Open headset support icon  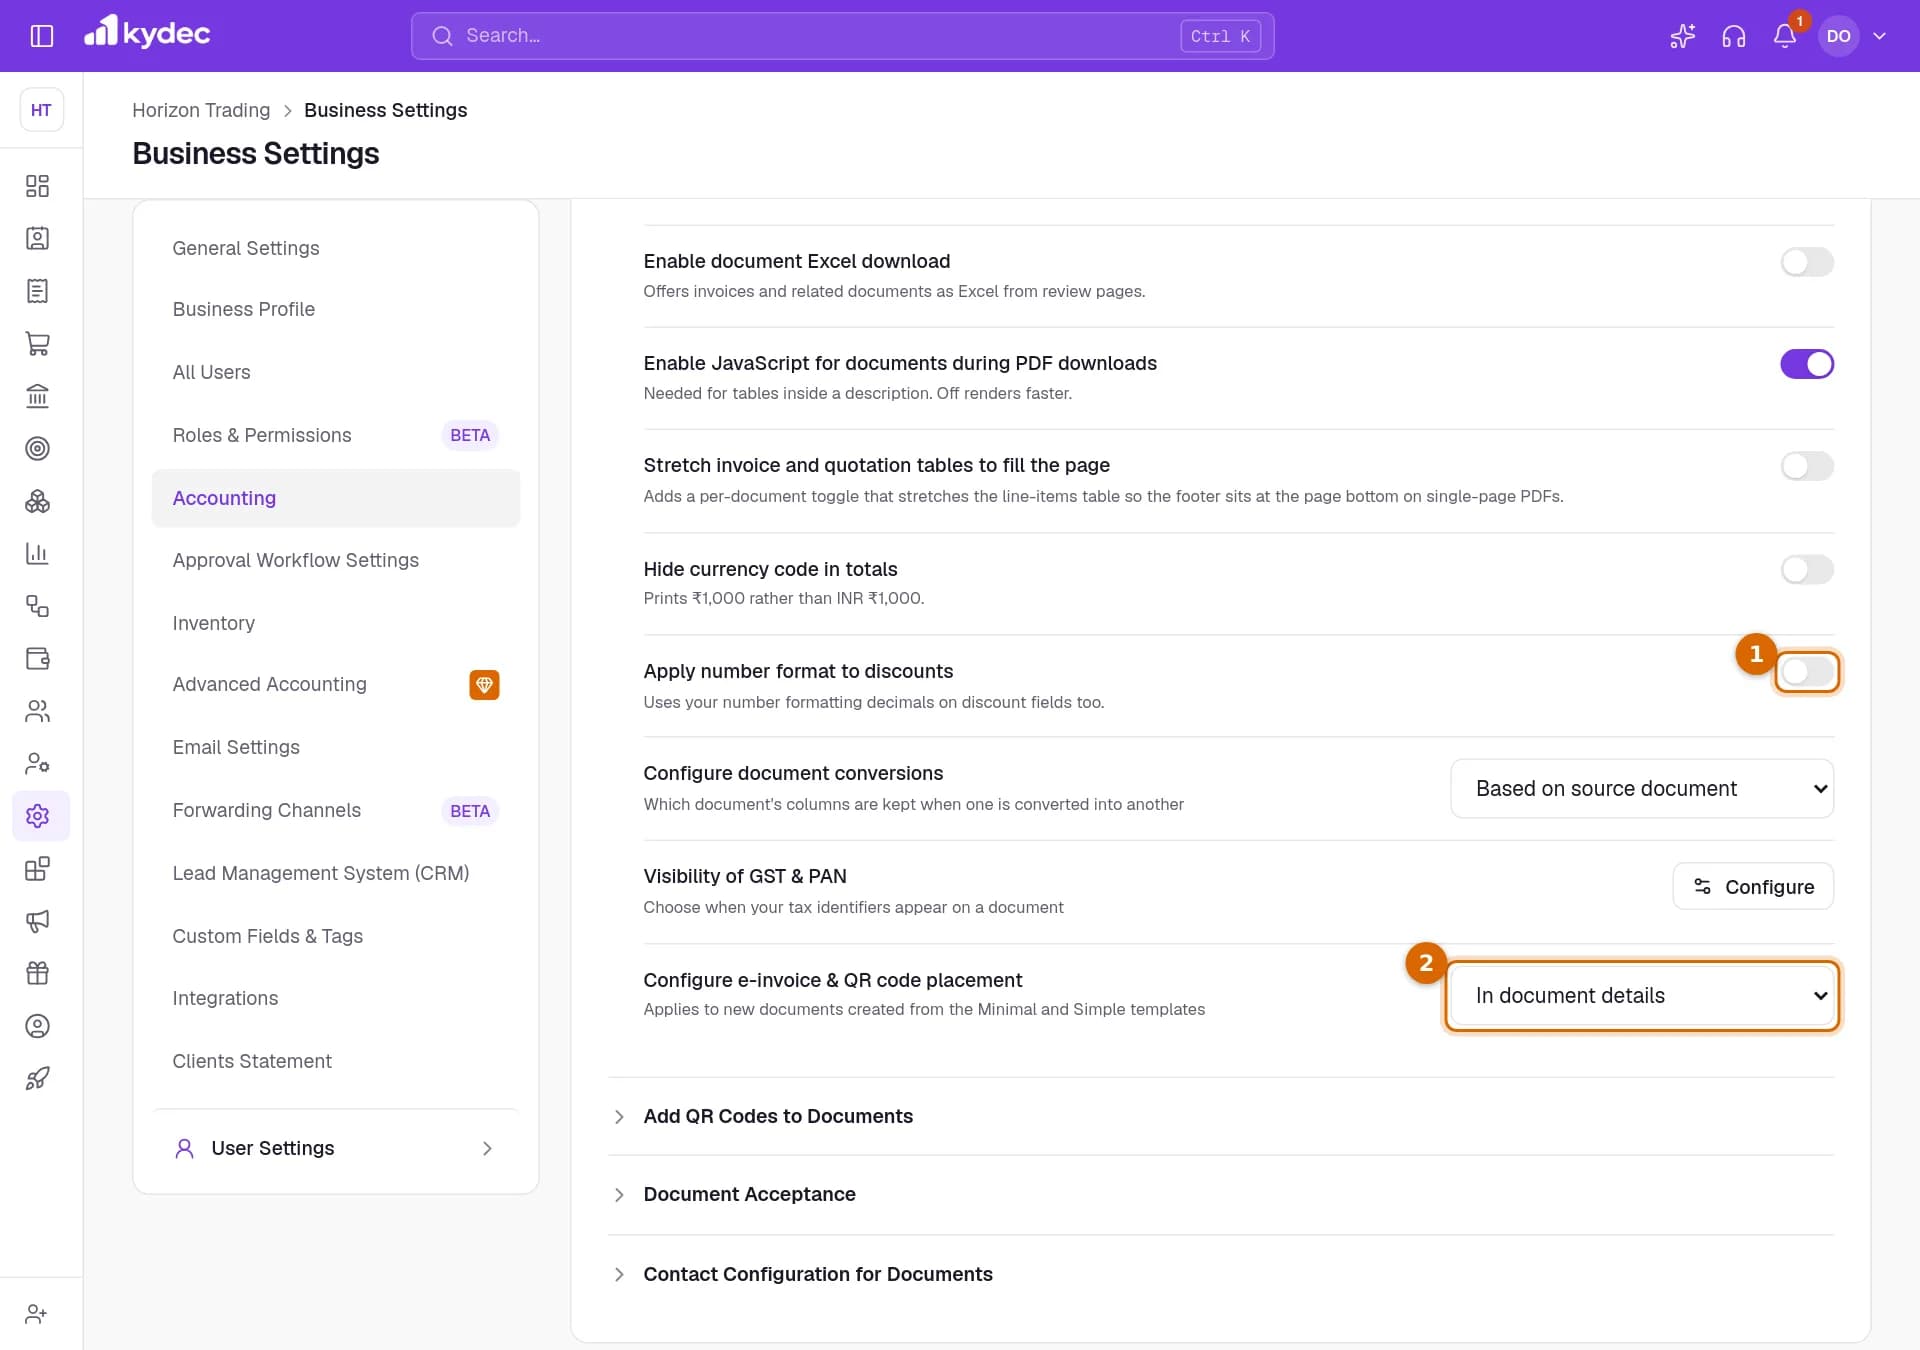[1733, 36]
